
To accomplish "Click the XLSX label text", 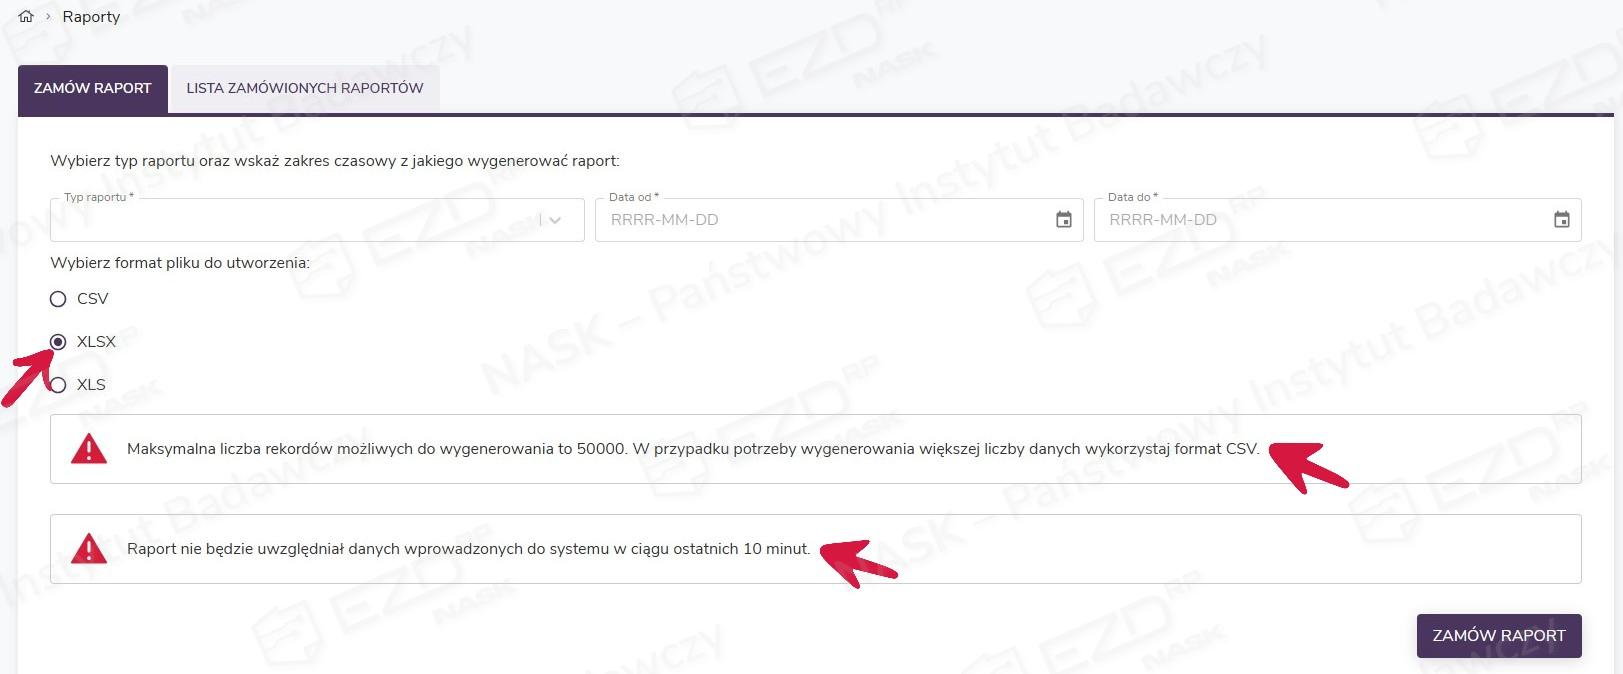I will (97, 342).
